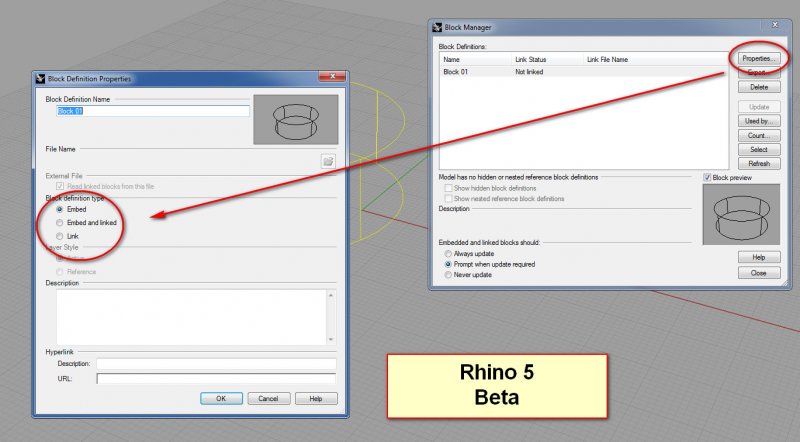The height and width of the screenshot is (442, 800).
Task: Select Prompt when update required
Action: click(x=448, y=264)
